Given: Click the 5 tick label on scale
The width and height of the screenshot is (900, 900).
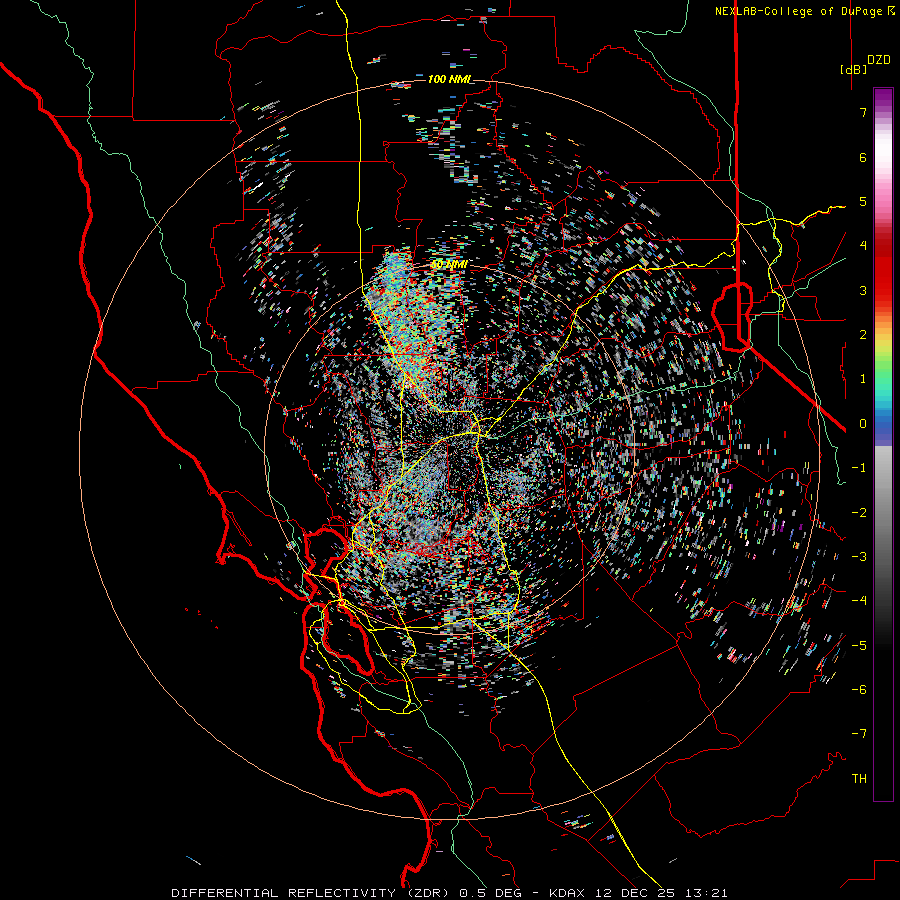Looking at the screenshot, I should (863, 201).
